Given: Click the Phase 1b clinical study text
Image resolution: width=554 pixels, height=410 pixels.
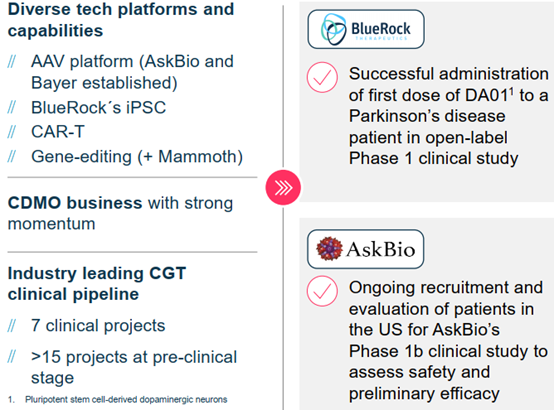Looking at the screenshot, I should 438,351.
